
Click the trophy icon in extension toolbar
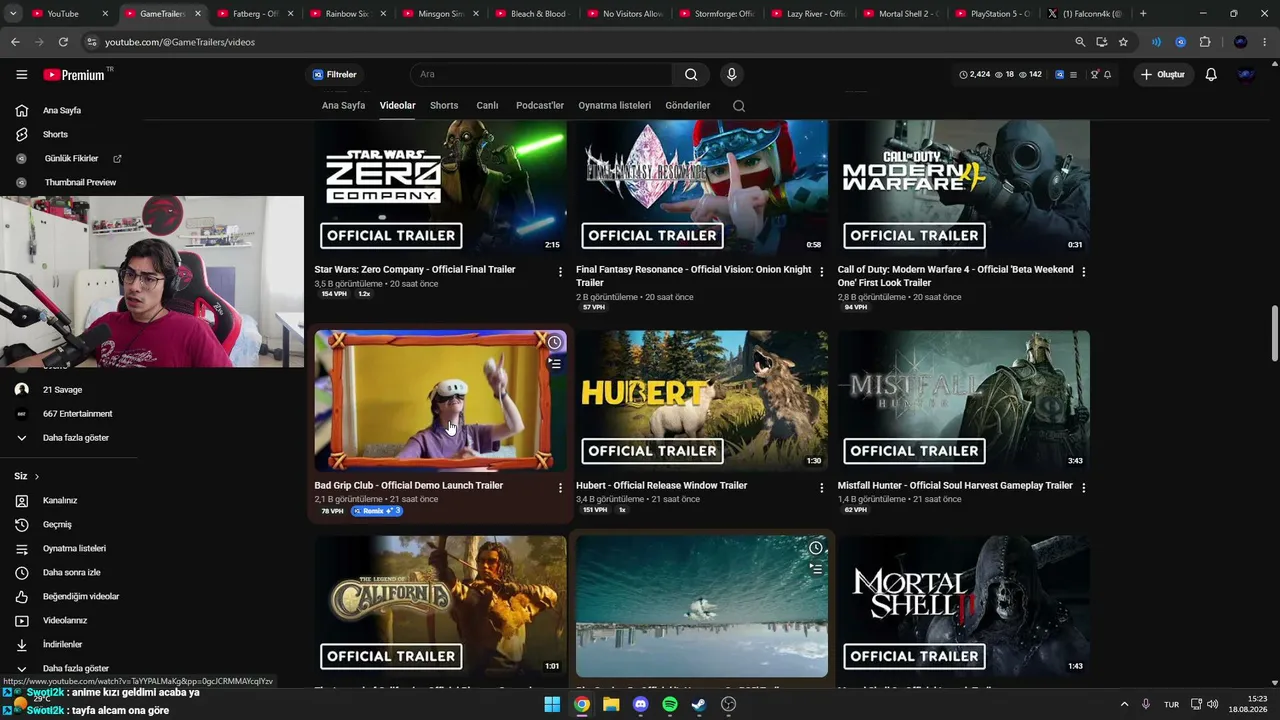(1095, 75)
